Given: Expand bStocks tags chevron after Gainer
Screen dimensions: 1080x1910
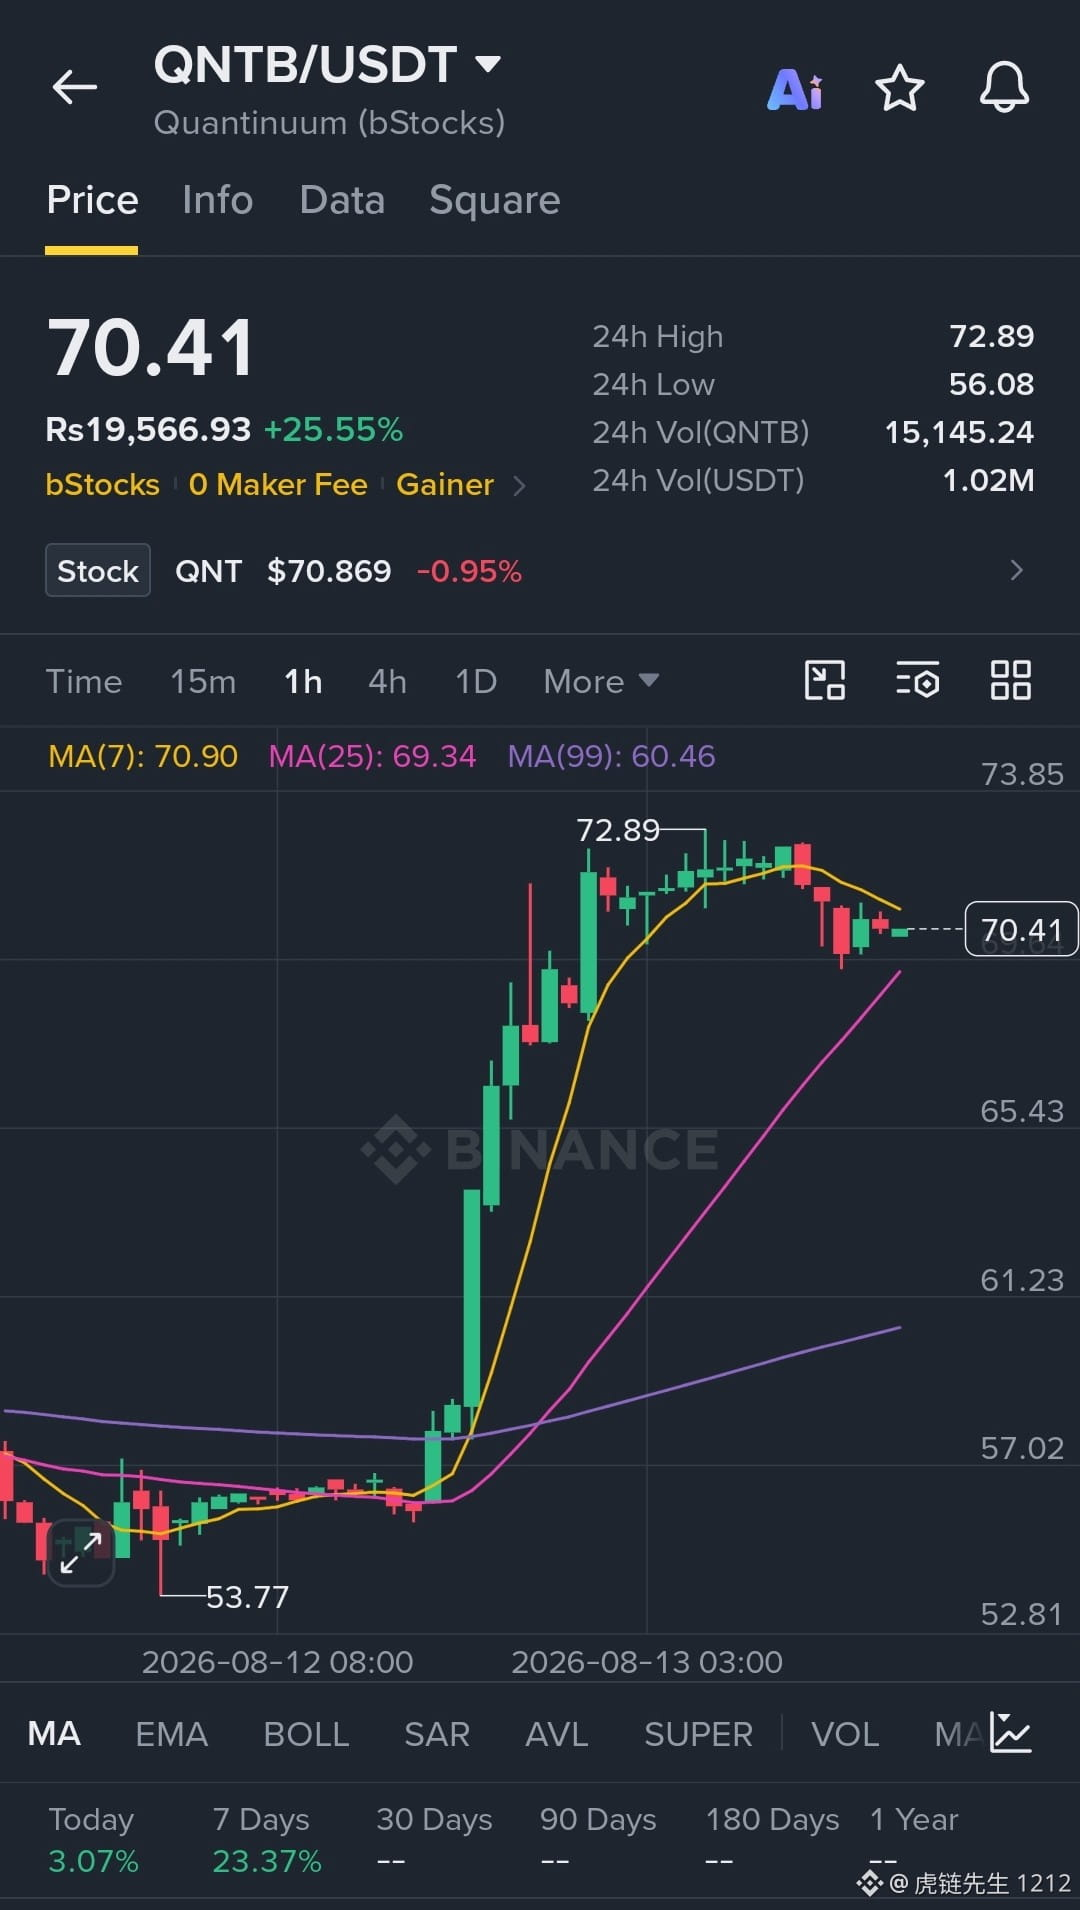Looking at the screenshot, I should (519, 486).
